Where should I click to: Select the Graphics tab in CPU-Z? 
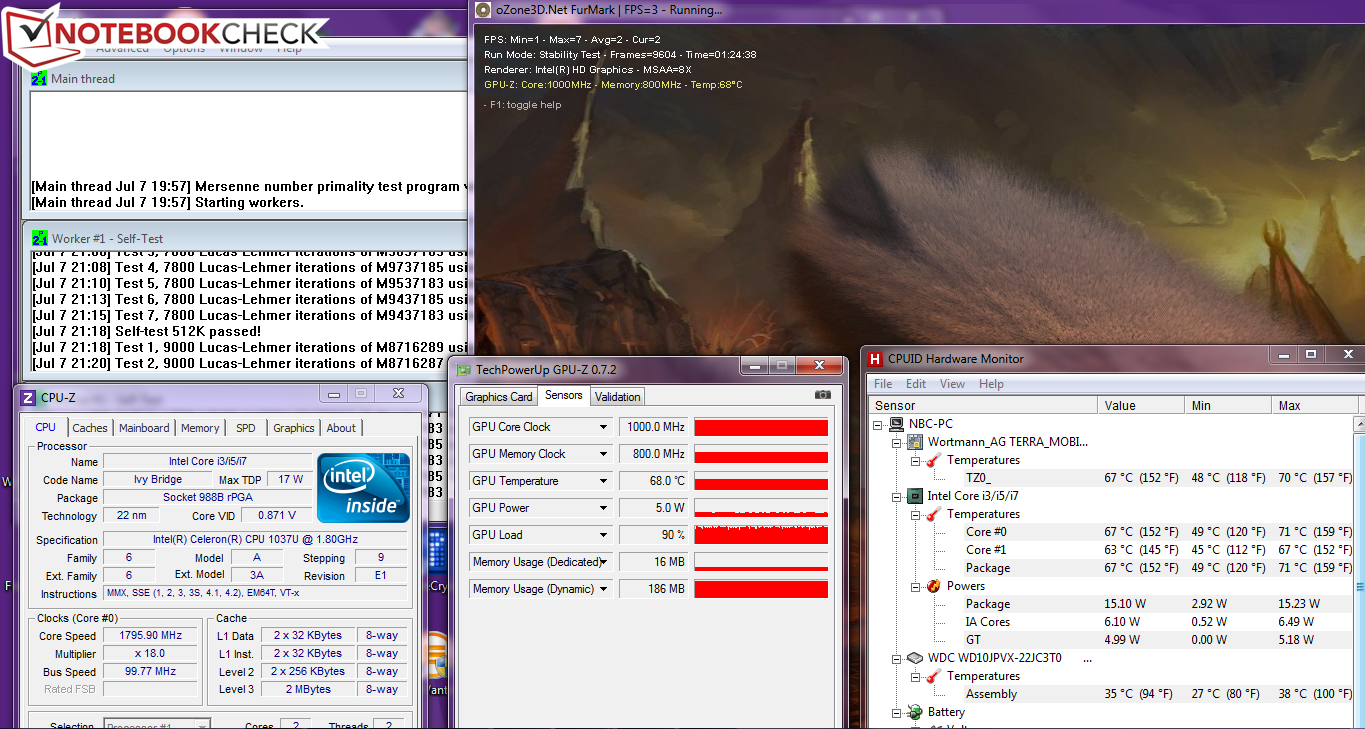294,428
